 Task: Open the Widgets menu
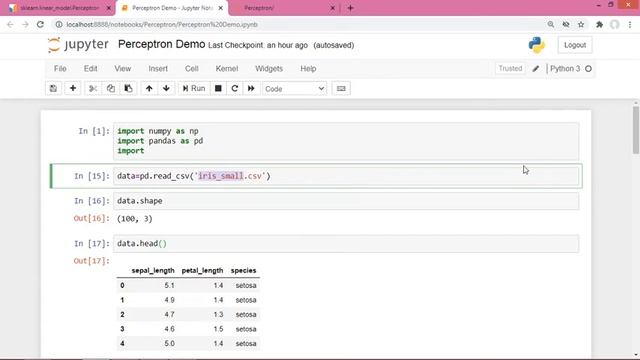tap(269, 69)
